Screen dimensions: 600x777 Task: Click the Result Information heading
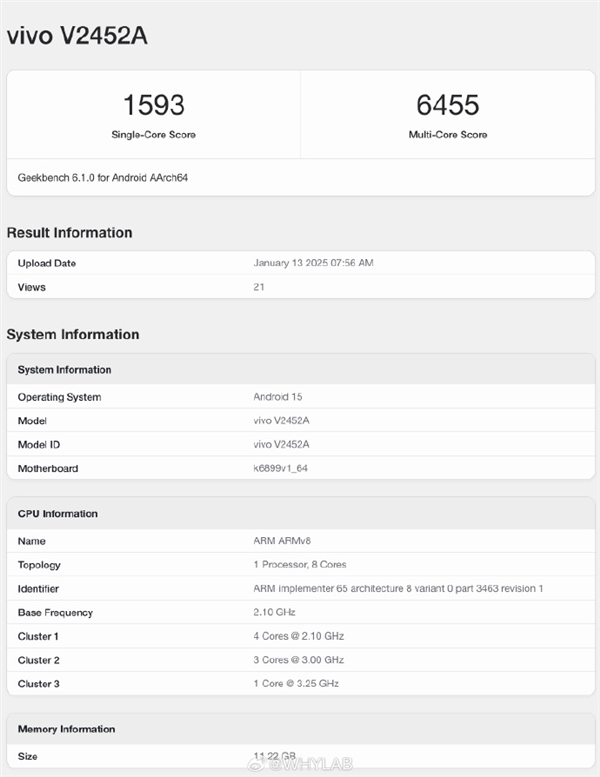tap(69, 233)
